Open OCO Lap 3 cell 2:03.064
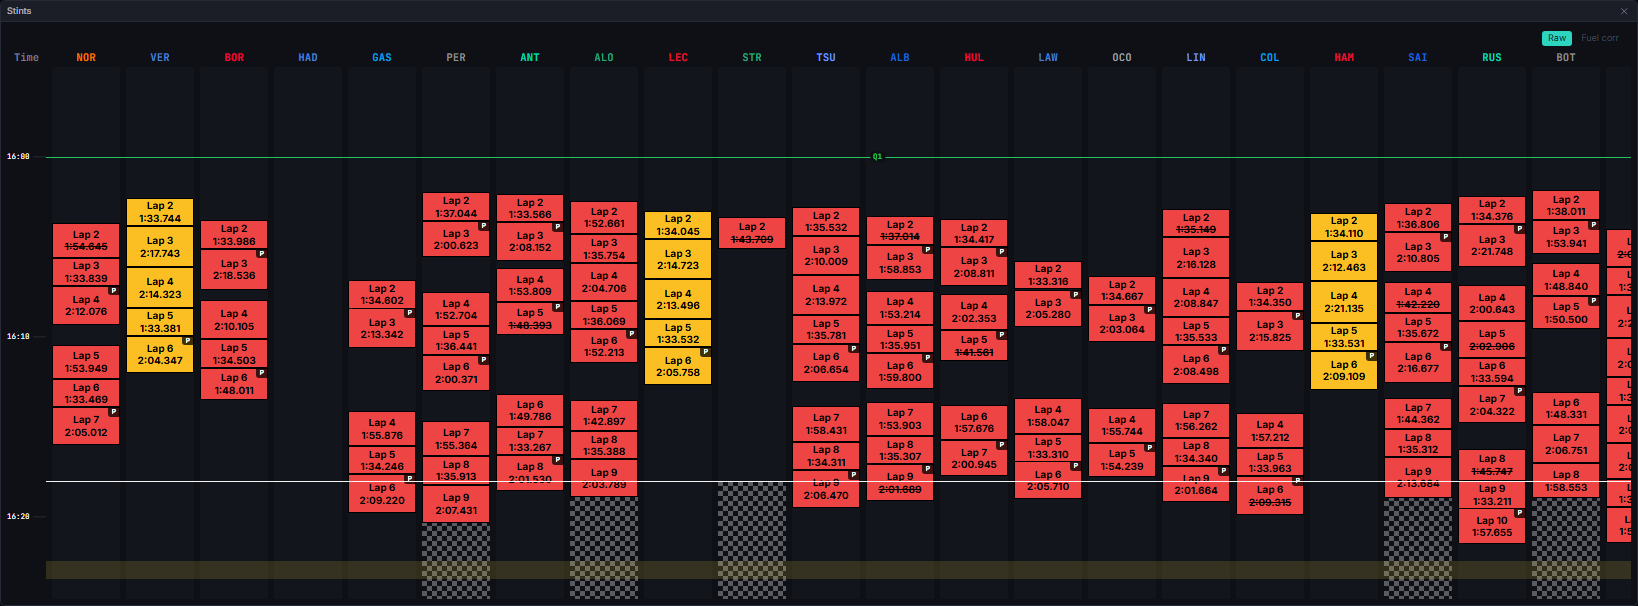Screen dimensions: 1638x606 pyautogui.click(x=1122, y=323)
